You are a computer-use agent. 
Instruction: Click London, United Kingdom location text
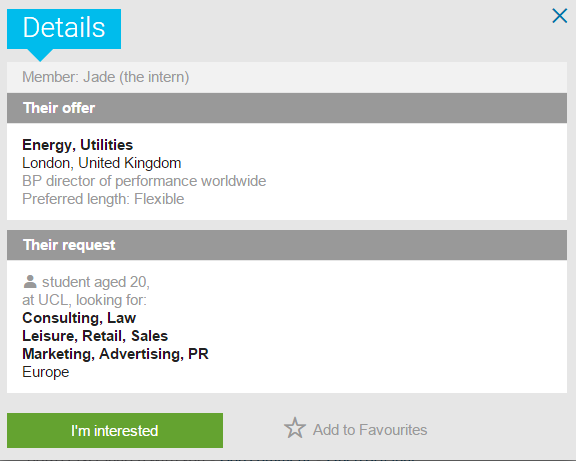coord(102,163)
